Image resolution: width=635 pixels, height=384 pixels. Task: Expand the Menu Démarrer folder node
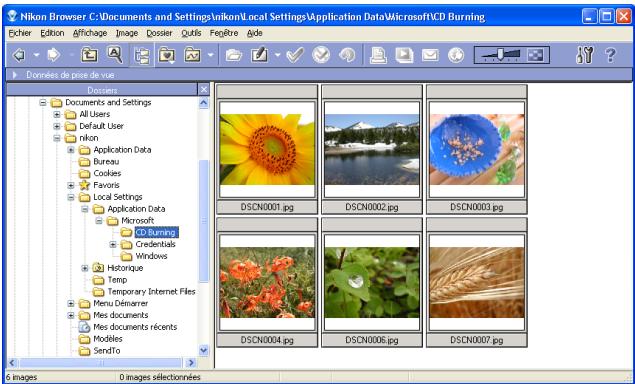pos(71,303)
